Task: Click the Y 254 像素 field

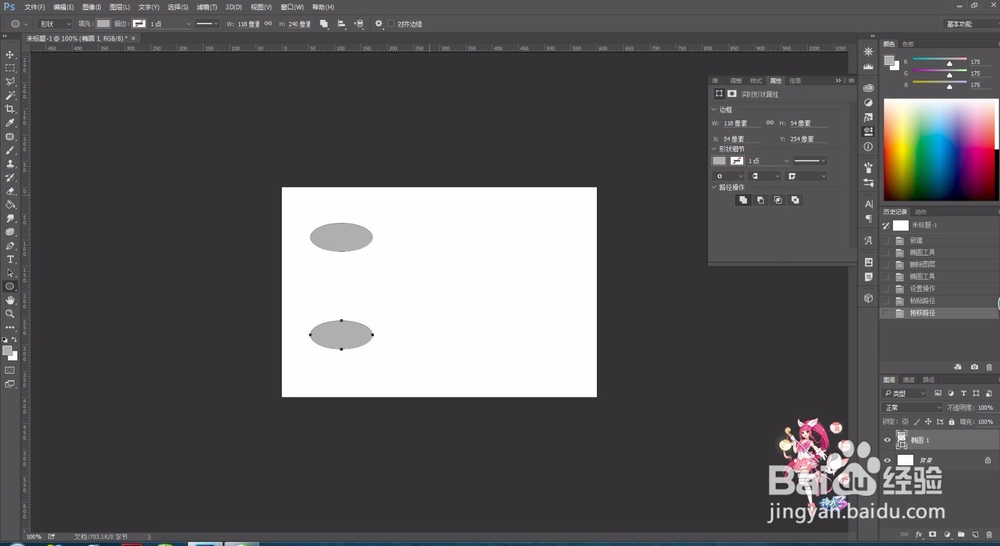Action: tap(808, 138)
